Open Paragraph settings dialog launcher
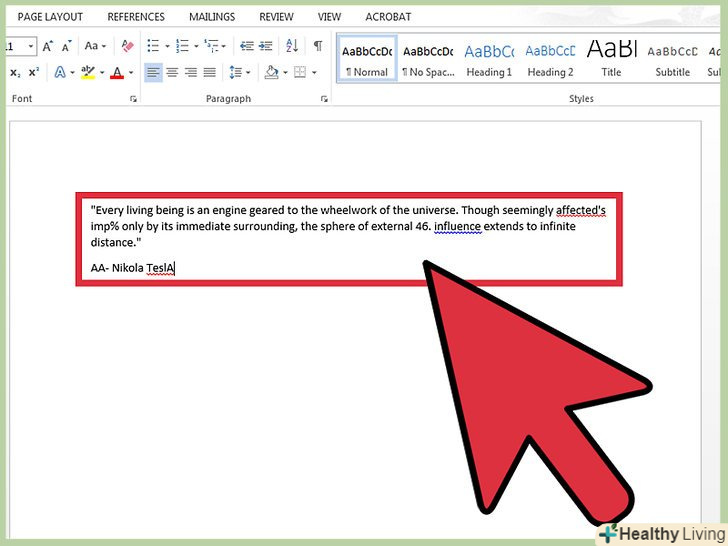The height and width of the screenshot is (546, 728). [324, 100]
